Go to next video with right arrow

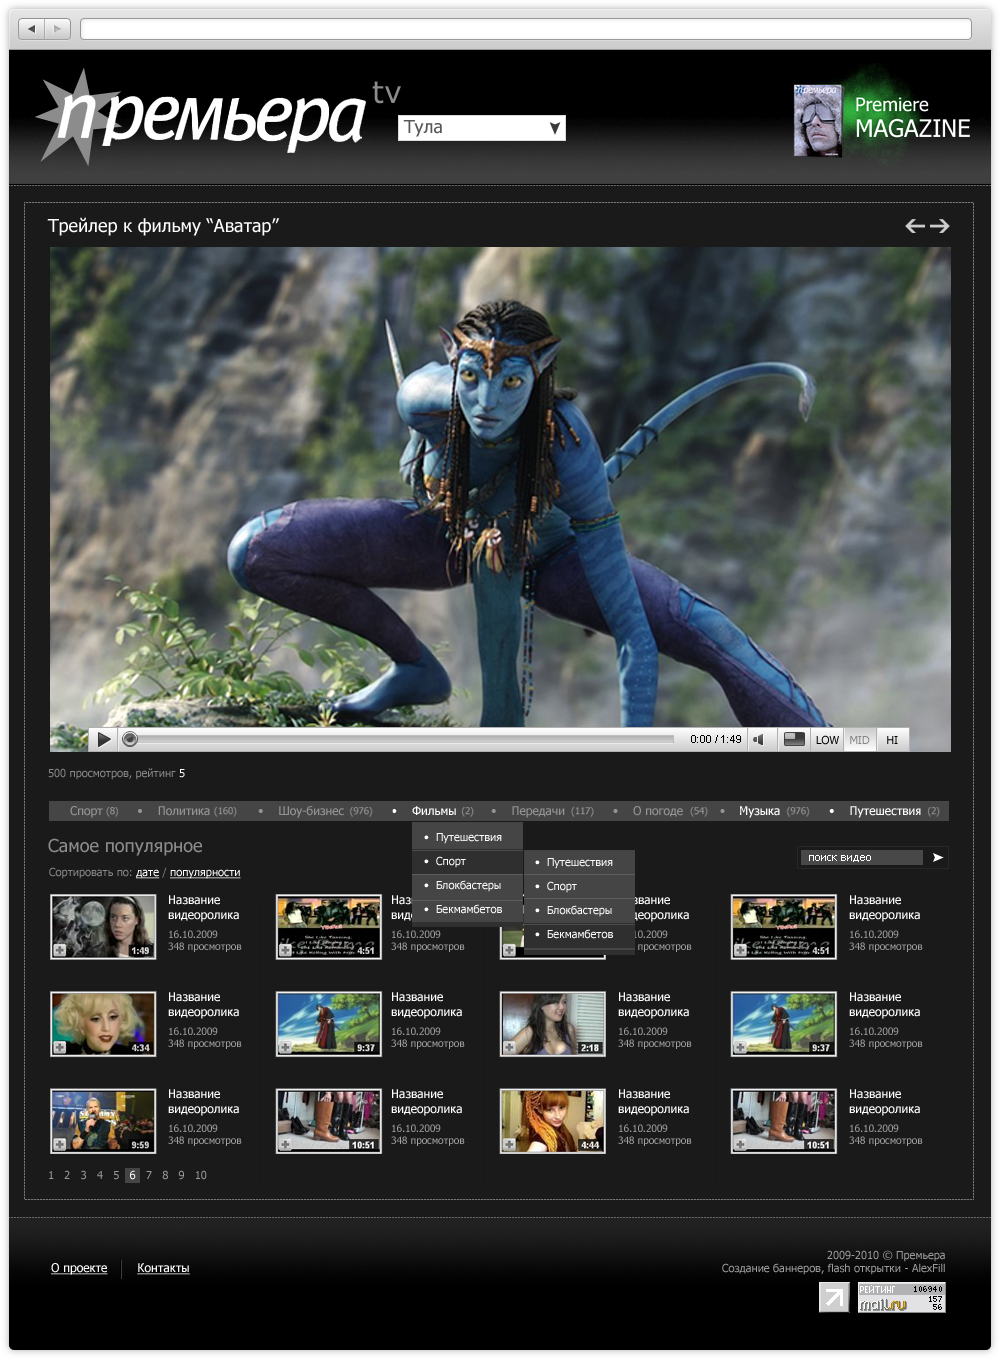point(939,226)
